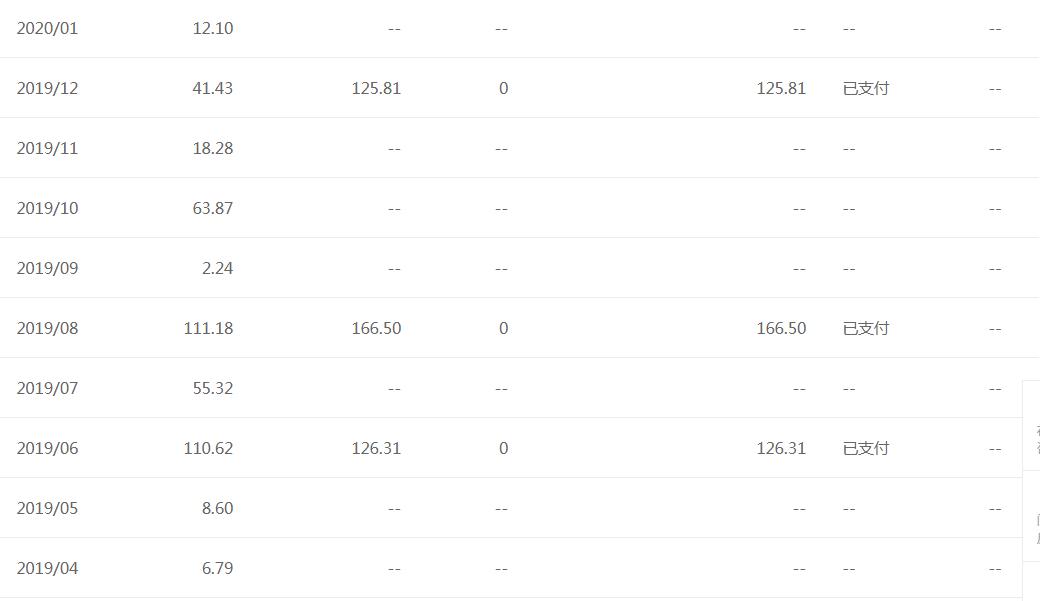Open the middle floating side panel button

(x=1032, y=516)
